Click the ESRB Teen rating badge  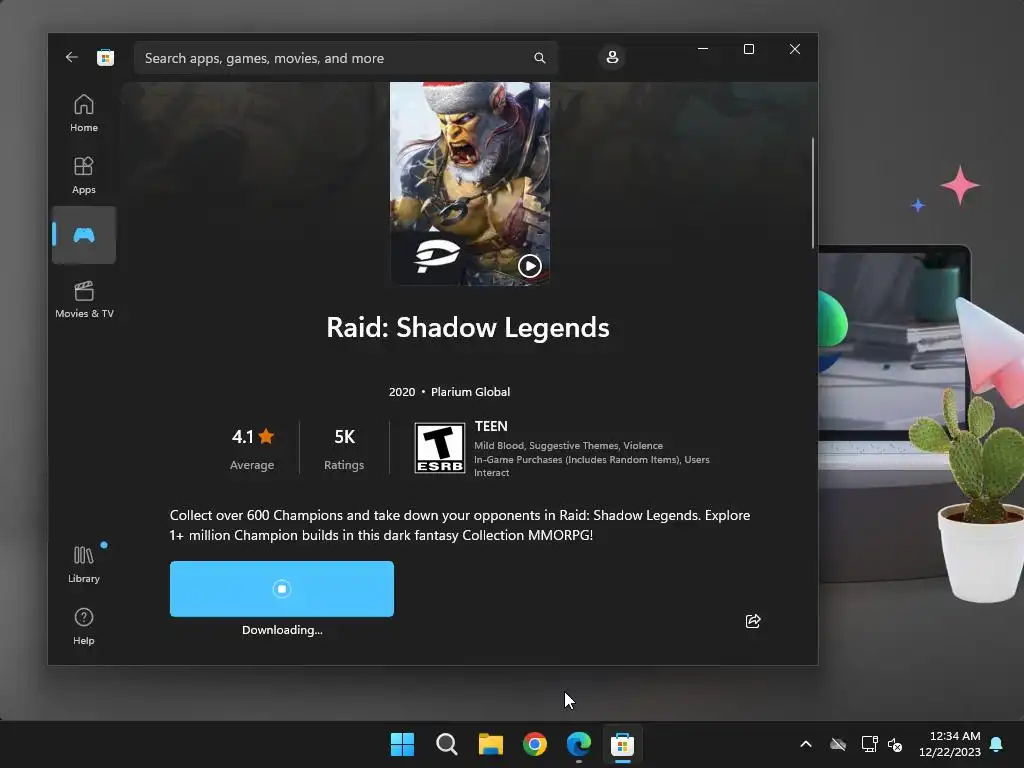[x=440, y=448]
